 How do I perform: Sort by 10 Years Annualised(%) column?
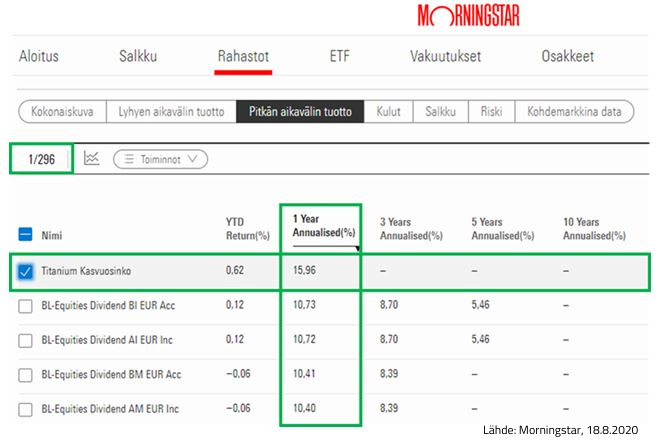click(x=594, y=229)
